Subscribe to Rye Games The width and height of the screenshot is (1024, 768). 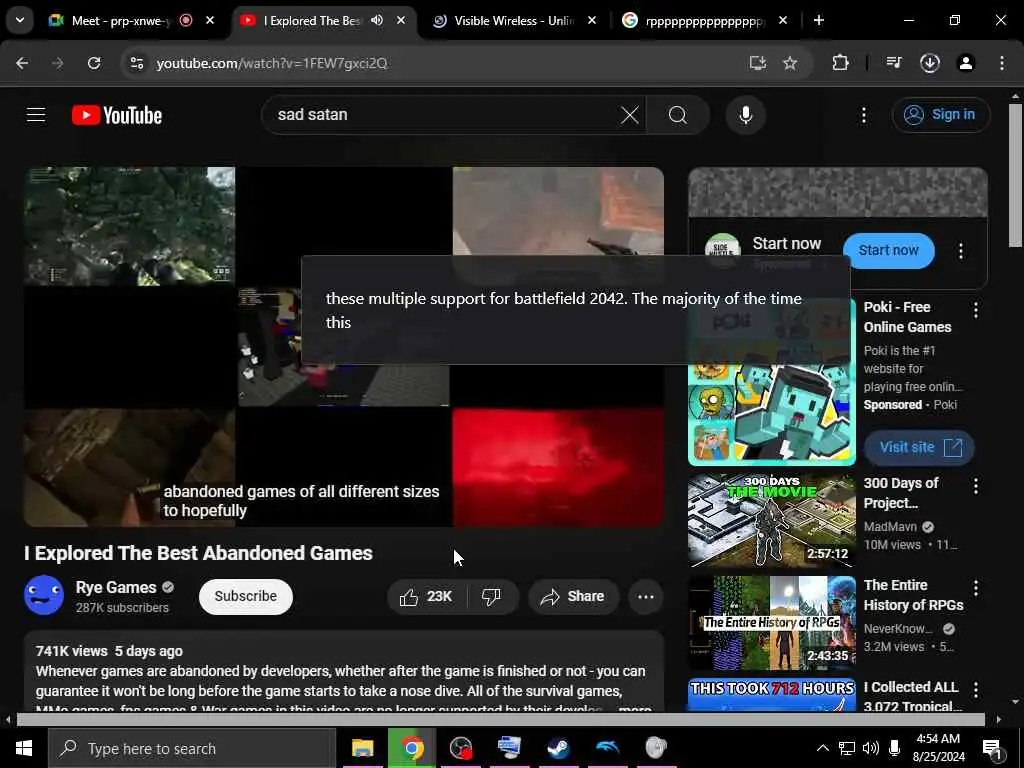tap(246, 596)
